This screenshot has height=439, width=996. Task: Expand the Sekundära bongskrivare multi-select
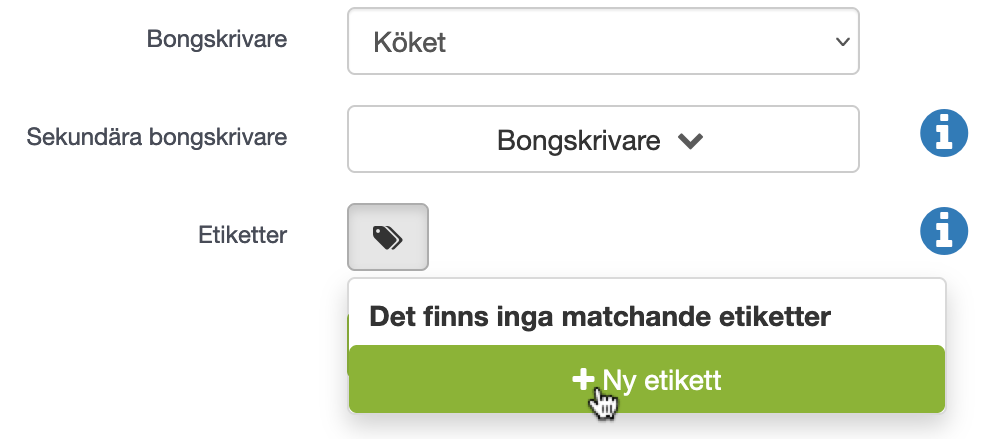pos(603,139)
